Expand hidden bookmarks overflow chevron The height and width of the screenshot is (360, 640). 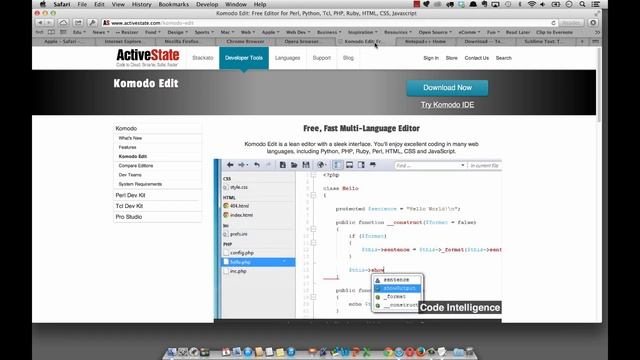click(597, 32)
